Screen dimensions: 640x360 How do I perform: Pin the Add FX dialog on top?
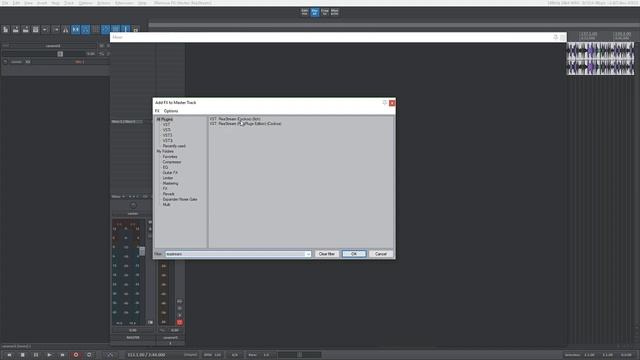coord(384,103)
